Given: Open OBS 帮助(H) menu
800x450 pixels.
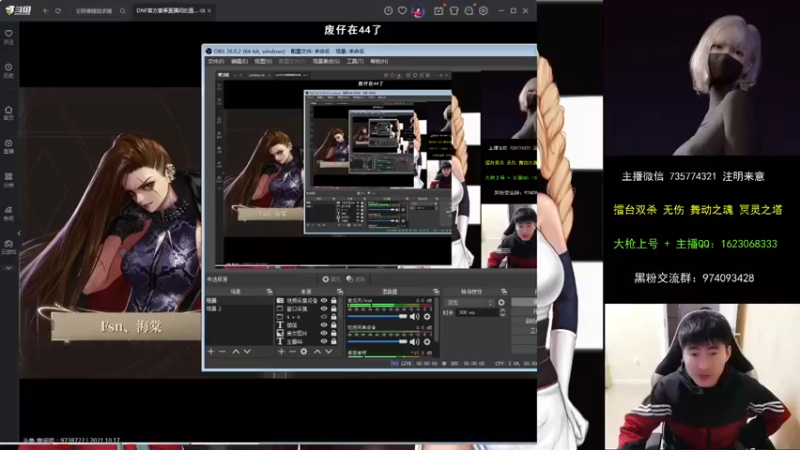Looking at the screenshot, I should click(x=379, y=61).
